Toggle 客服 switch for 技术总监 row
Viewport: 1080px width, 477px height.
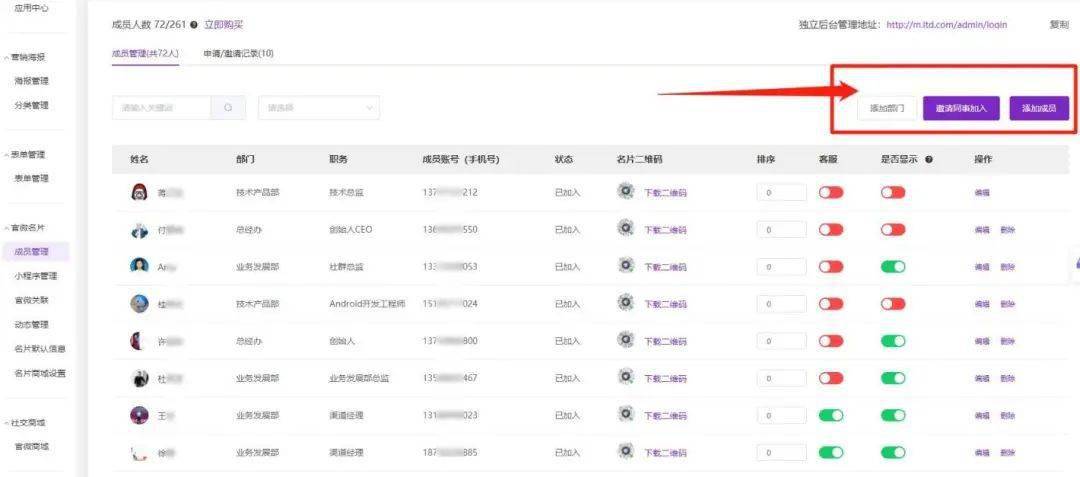coord(831,193)
